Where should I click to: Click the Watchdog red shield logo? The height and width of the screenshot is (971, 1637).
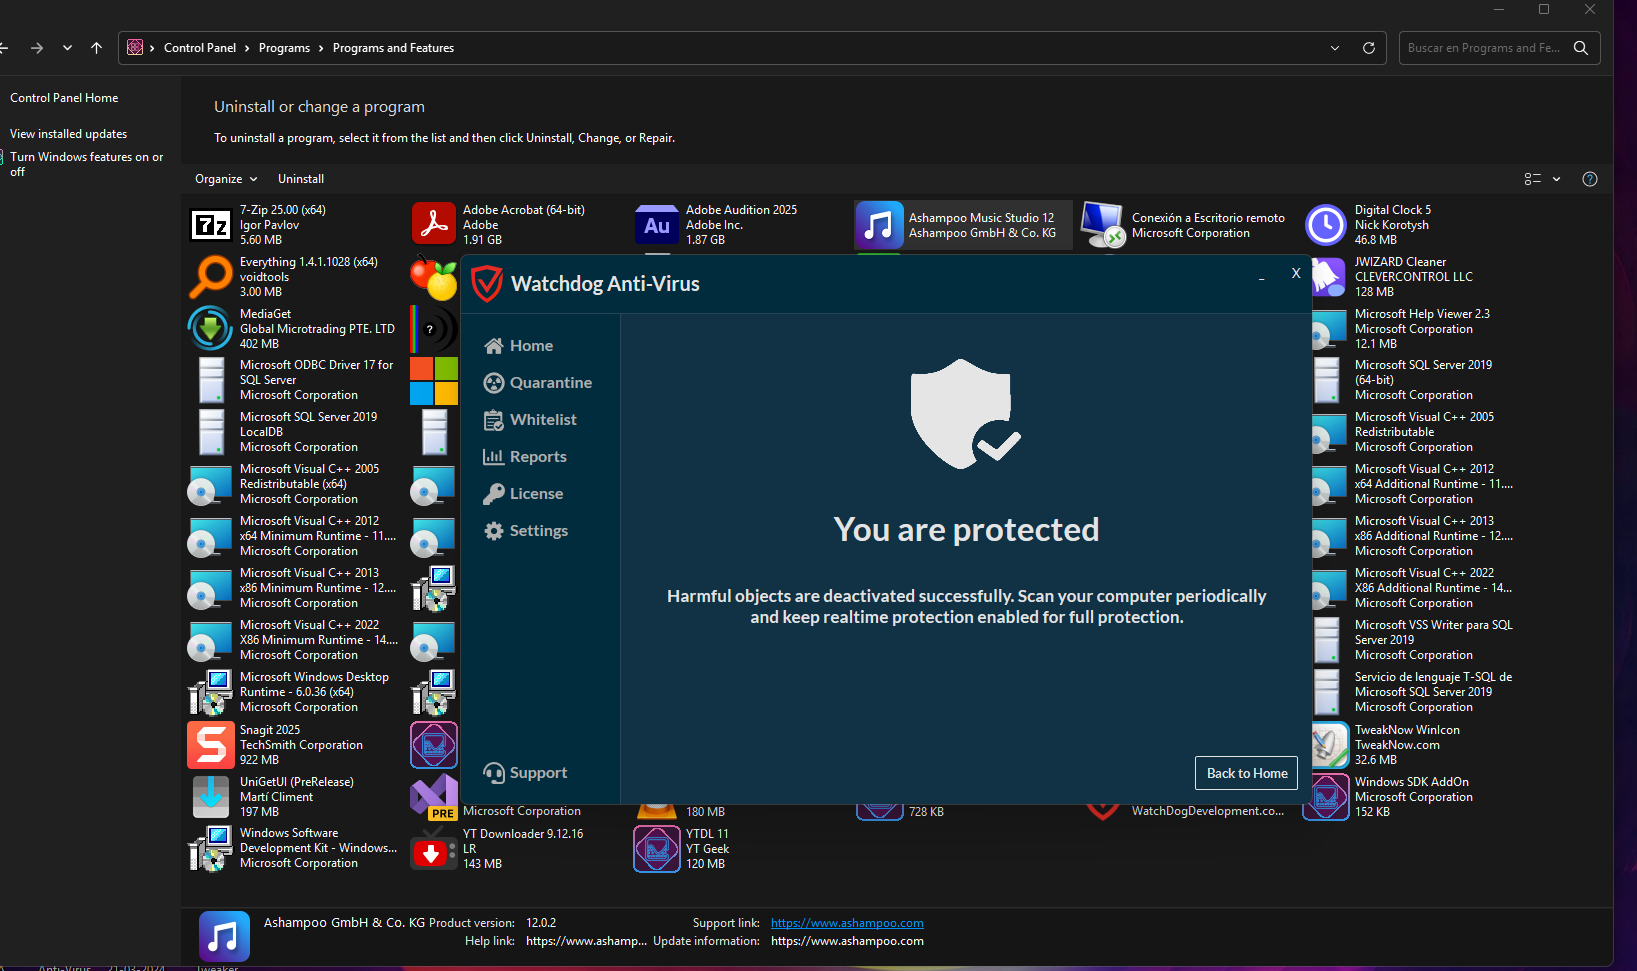pos(487,284)
